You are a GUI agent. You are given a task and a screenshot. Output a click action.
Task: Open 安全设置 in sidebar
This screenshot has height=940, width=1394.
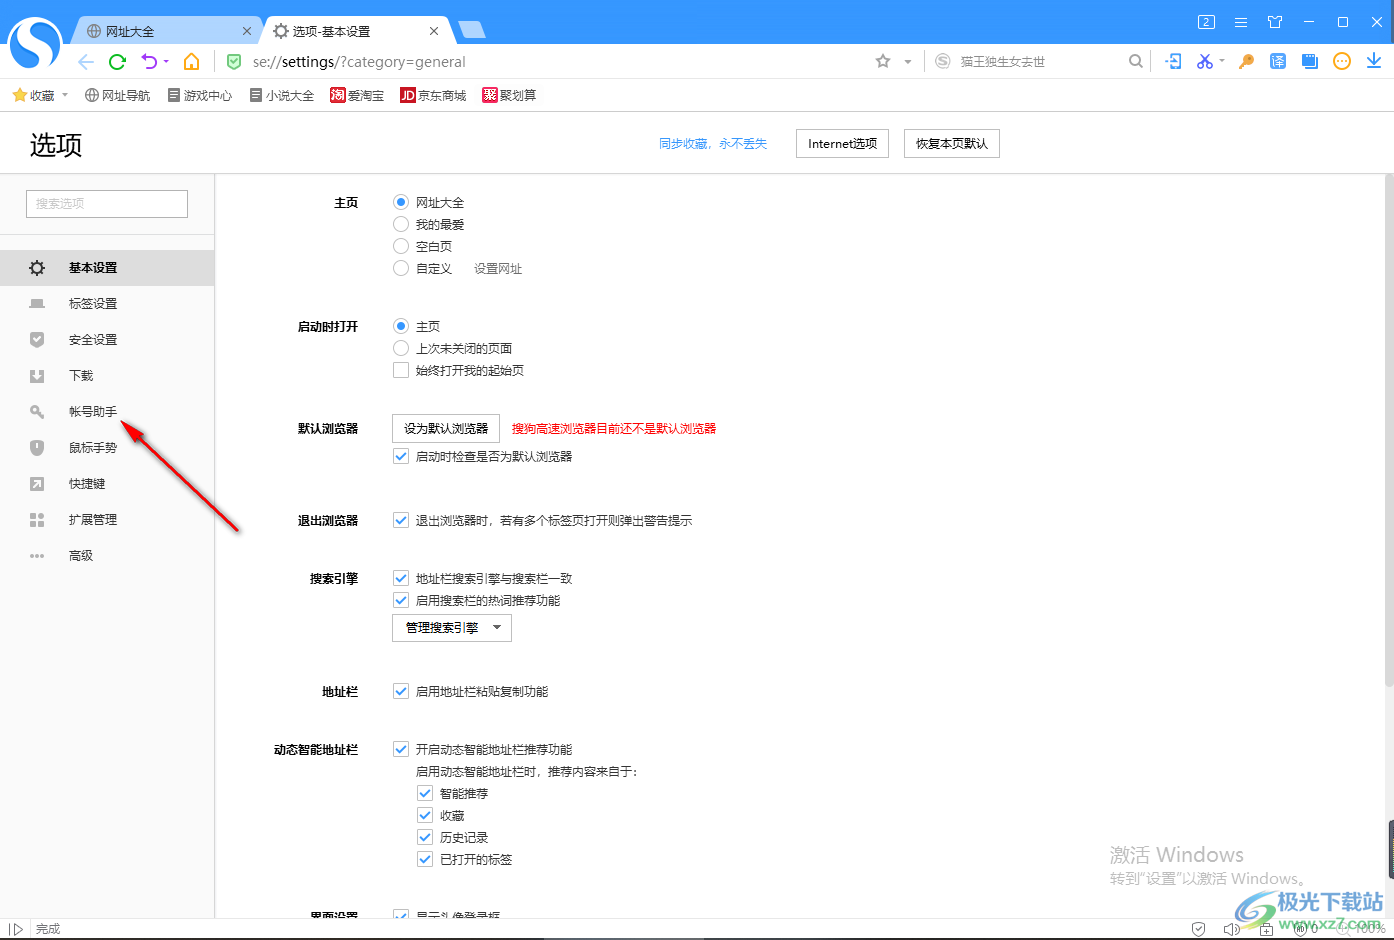(x=107, y=340)
